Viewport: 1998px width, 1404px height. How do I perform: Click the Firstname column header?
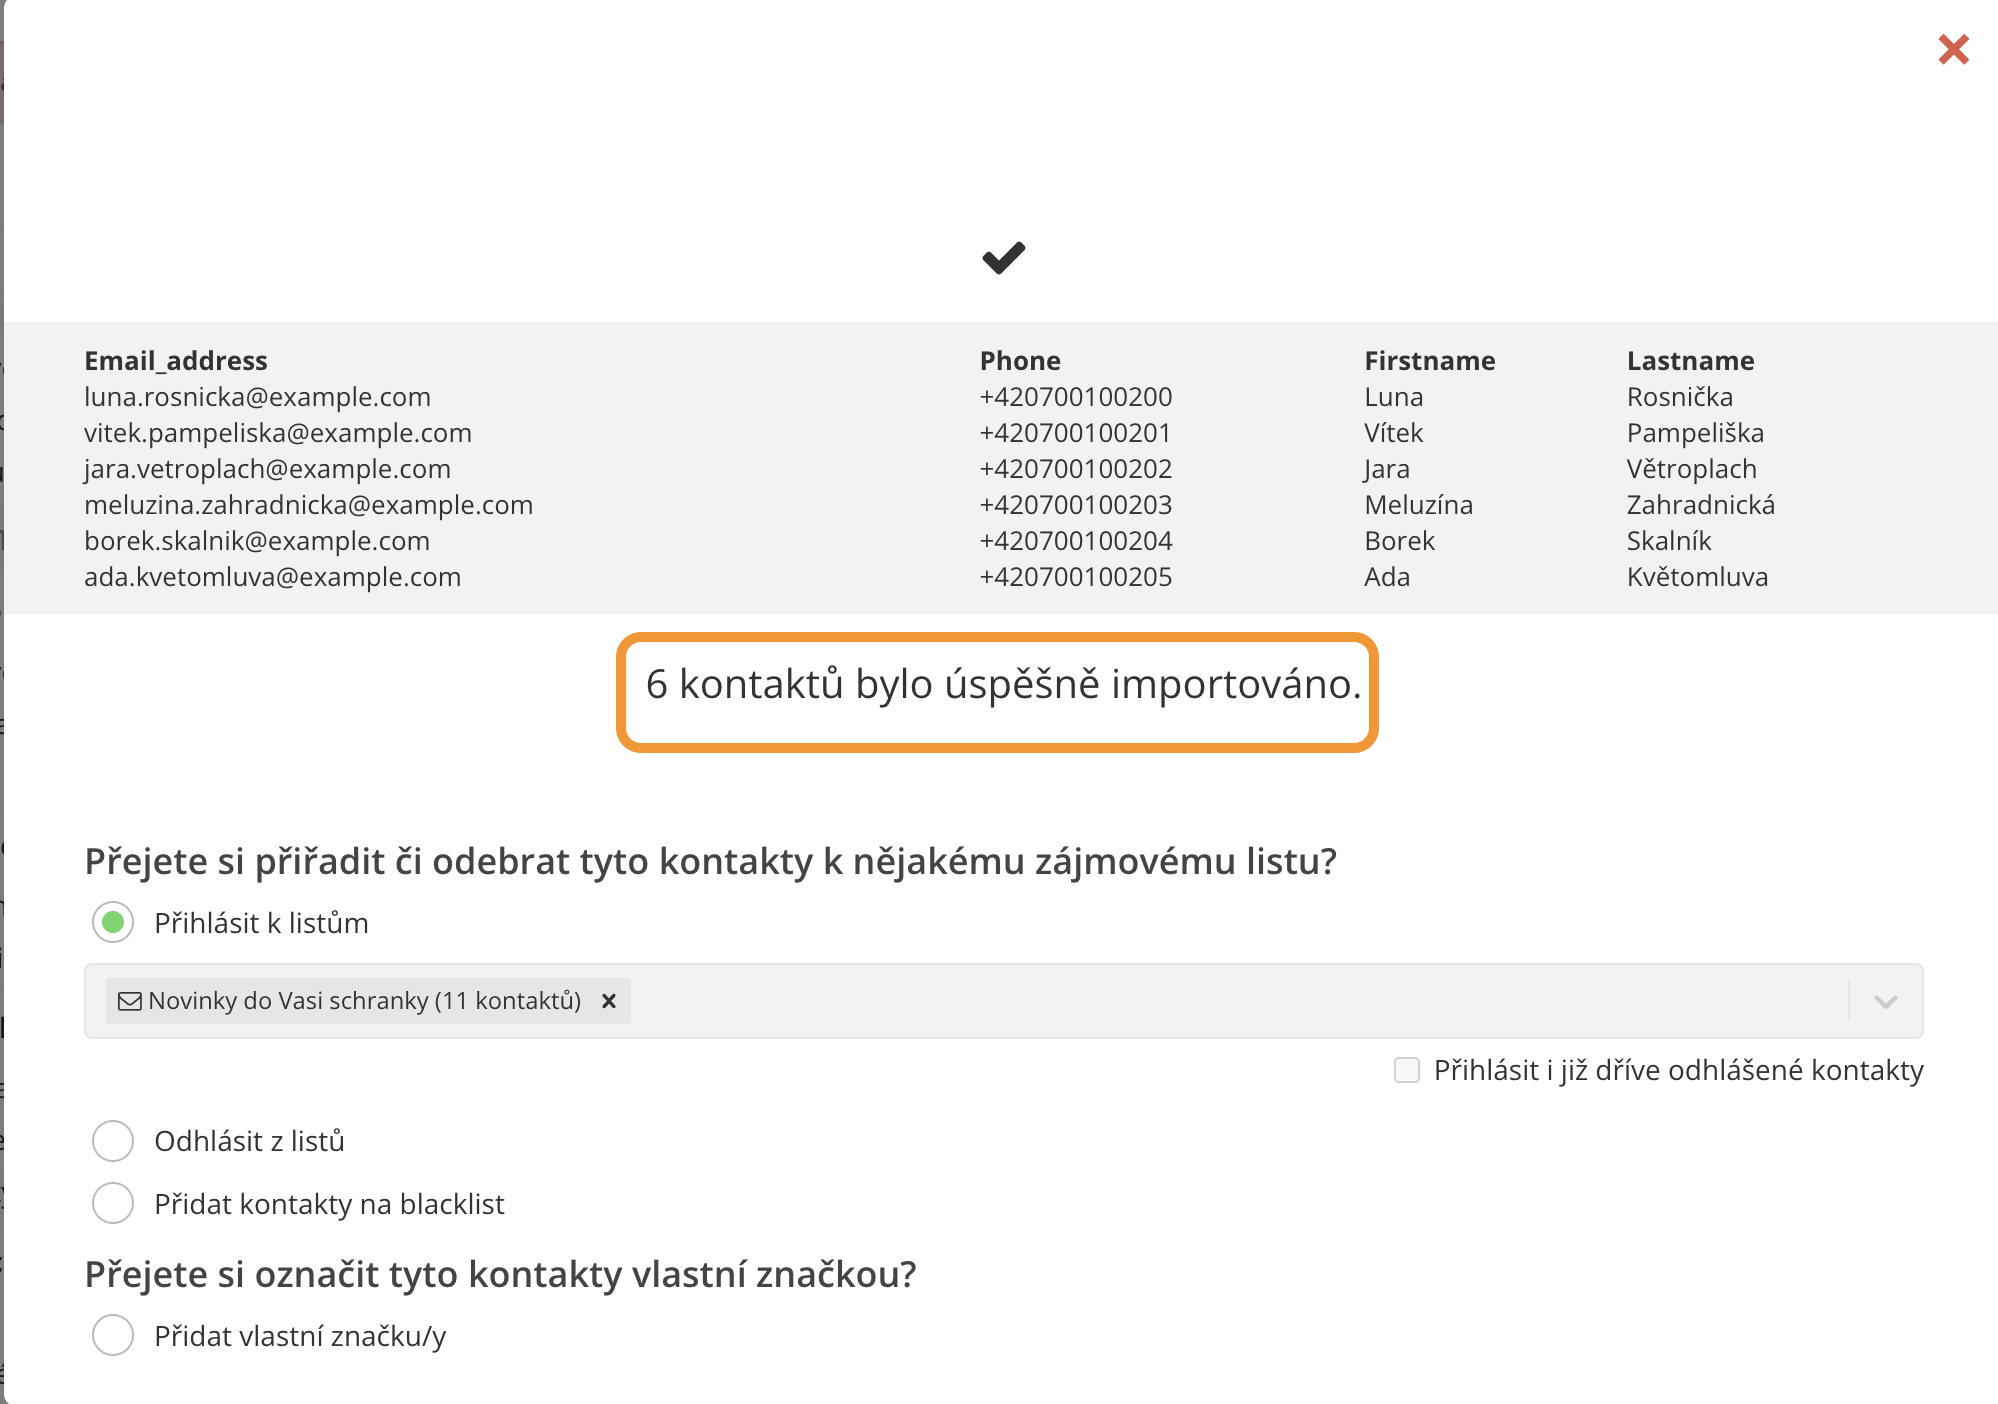1429,361
